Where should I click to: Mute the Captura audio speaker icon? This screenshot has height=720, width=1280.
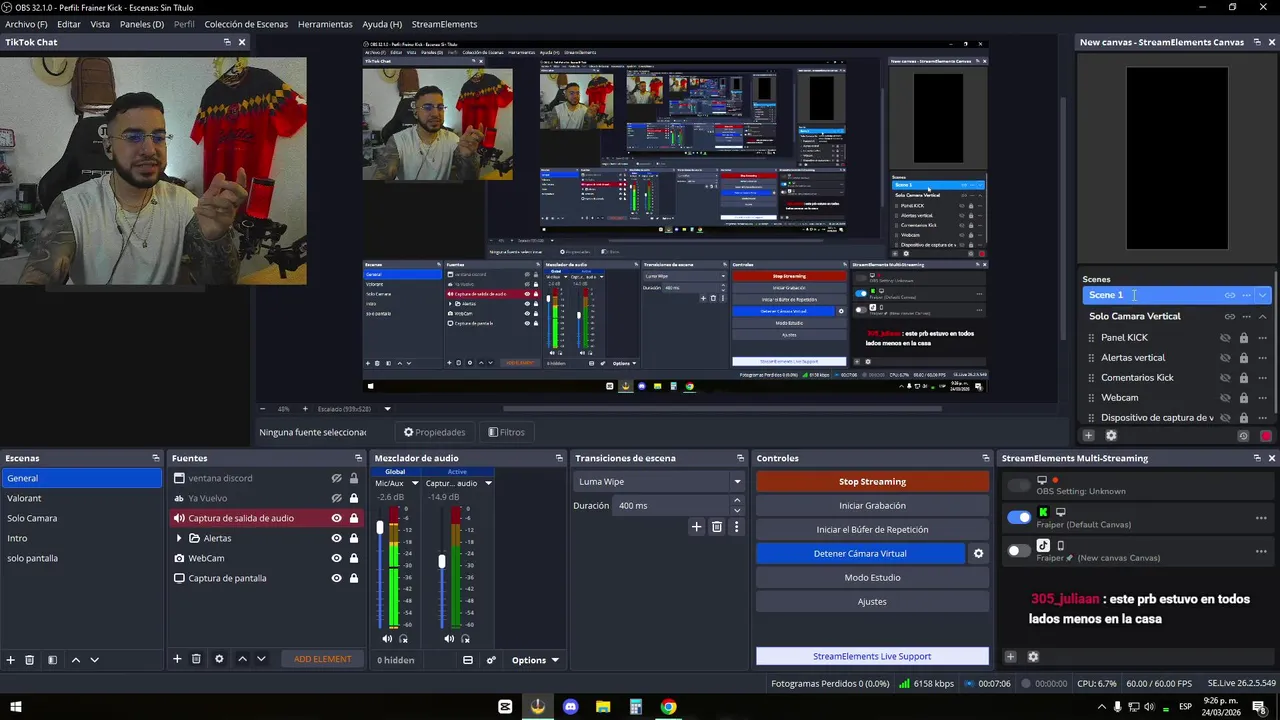tap(449, 638)
